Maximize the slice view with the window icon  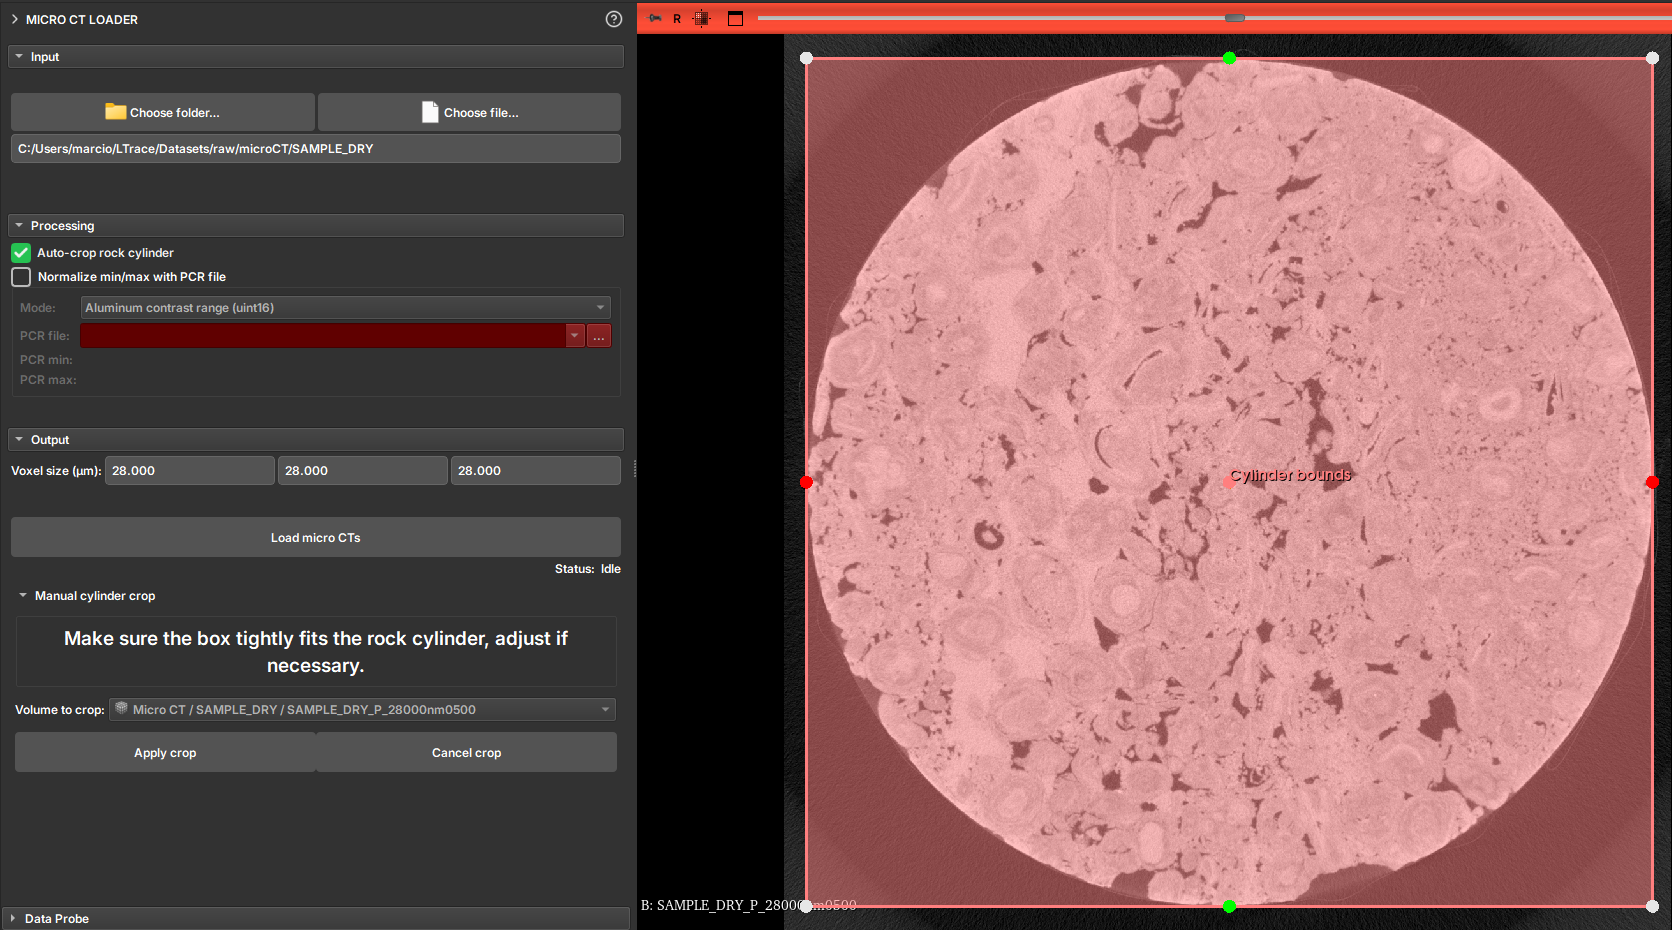pos(735,18)
